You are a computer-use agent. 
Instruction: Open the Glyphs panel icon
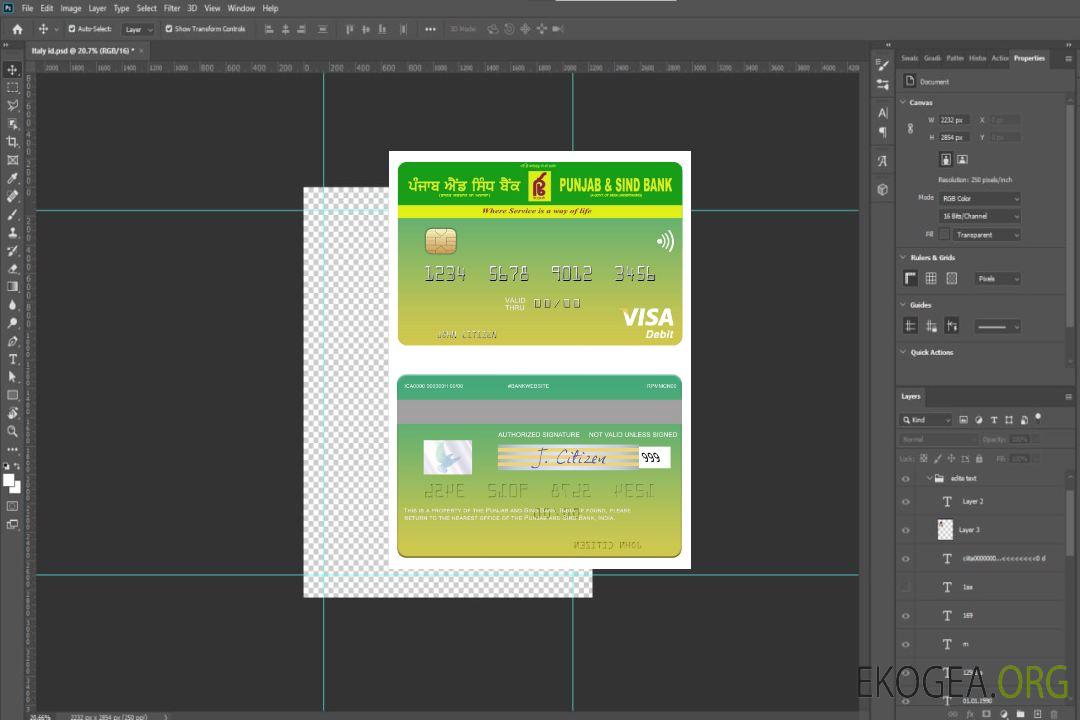pyautogui.click(x=883, y=161)
